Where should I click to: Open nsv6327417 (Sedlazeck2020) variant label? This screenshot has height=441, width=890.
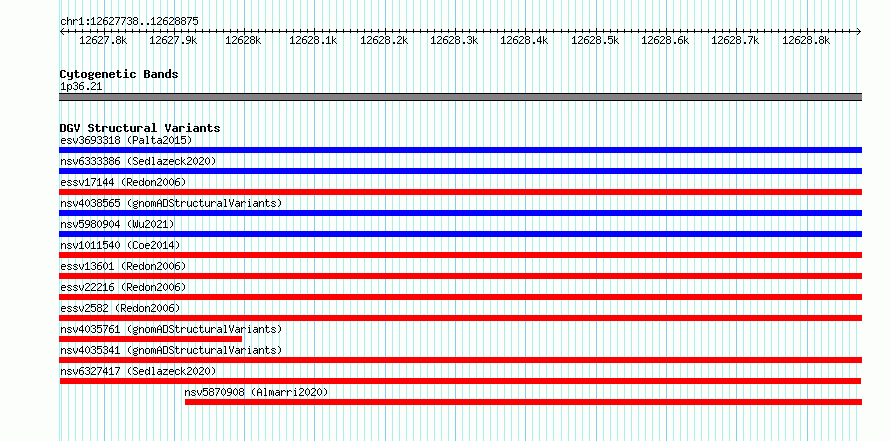[x=138, y=371]
